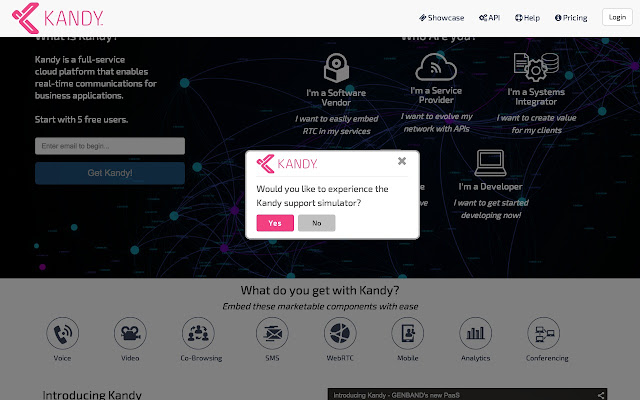Click "I'm a Software Vendor" text
Image resolution: width=640 pixels, height=400 pixels.
(336, 98)
